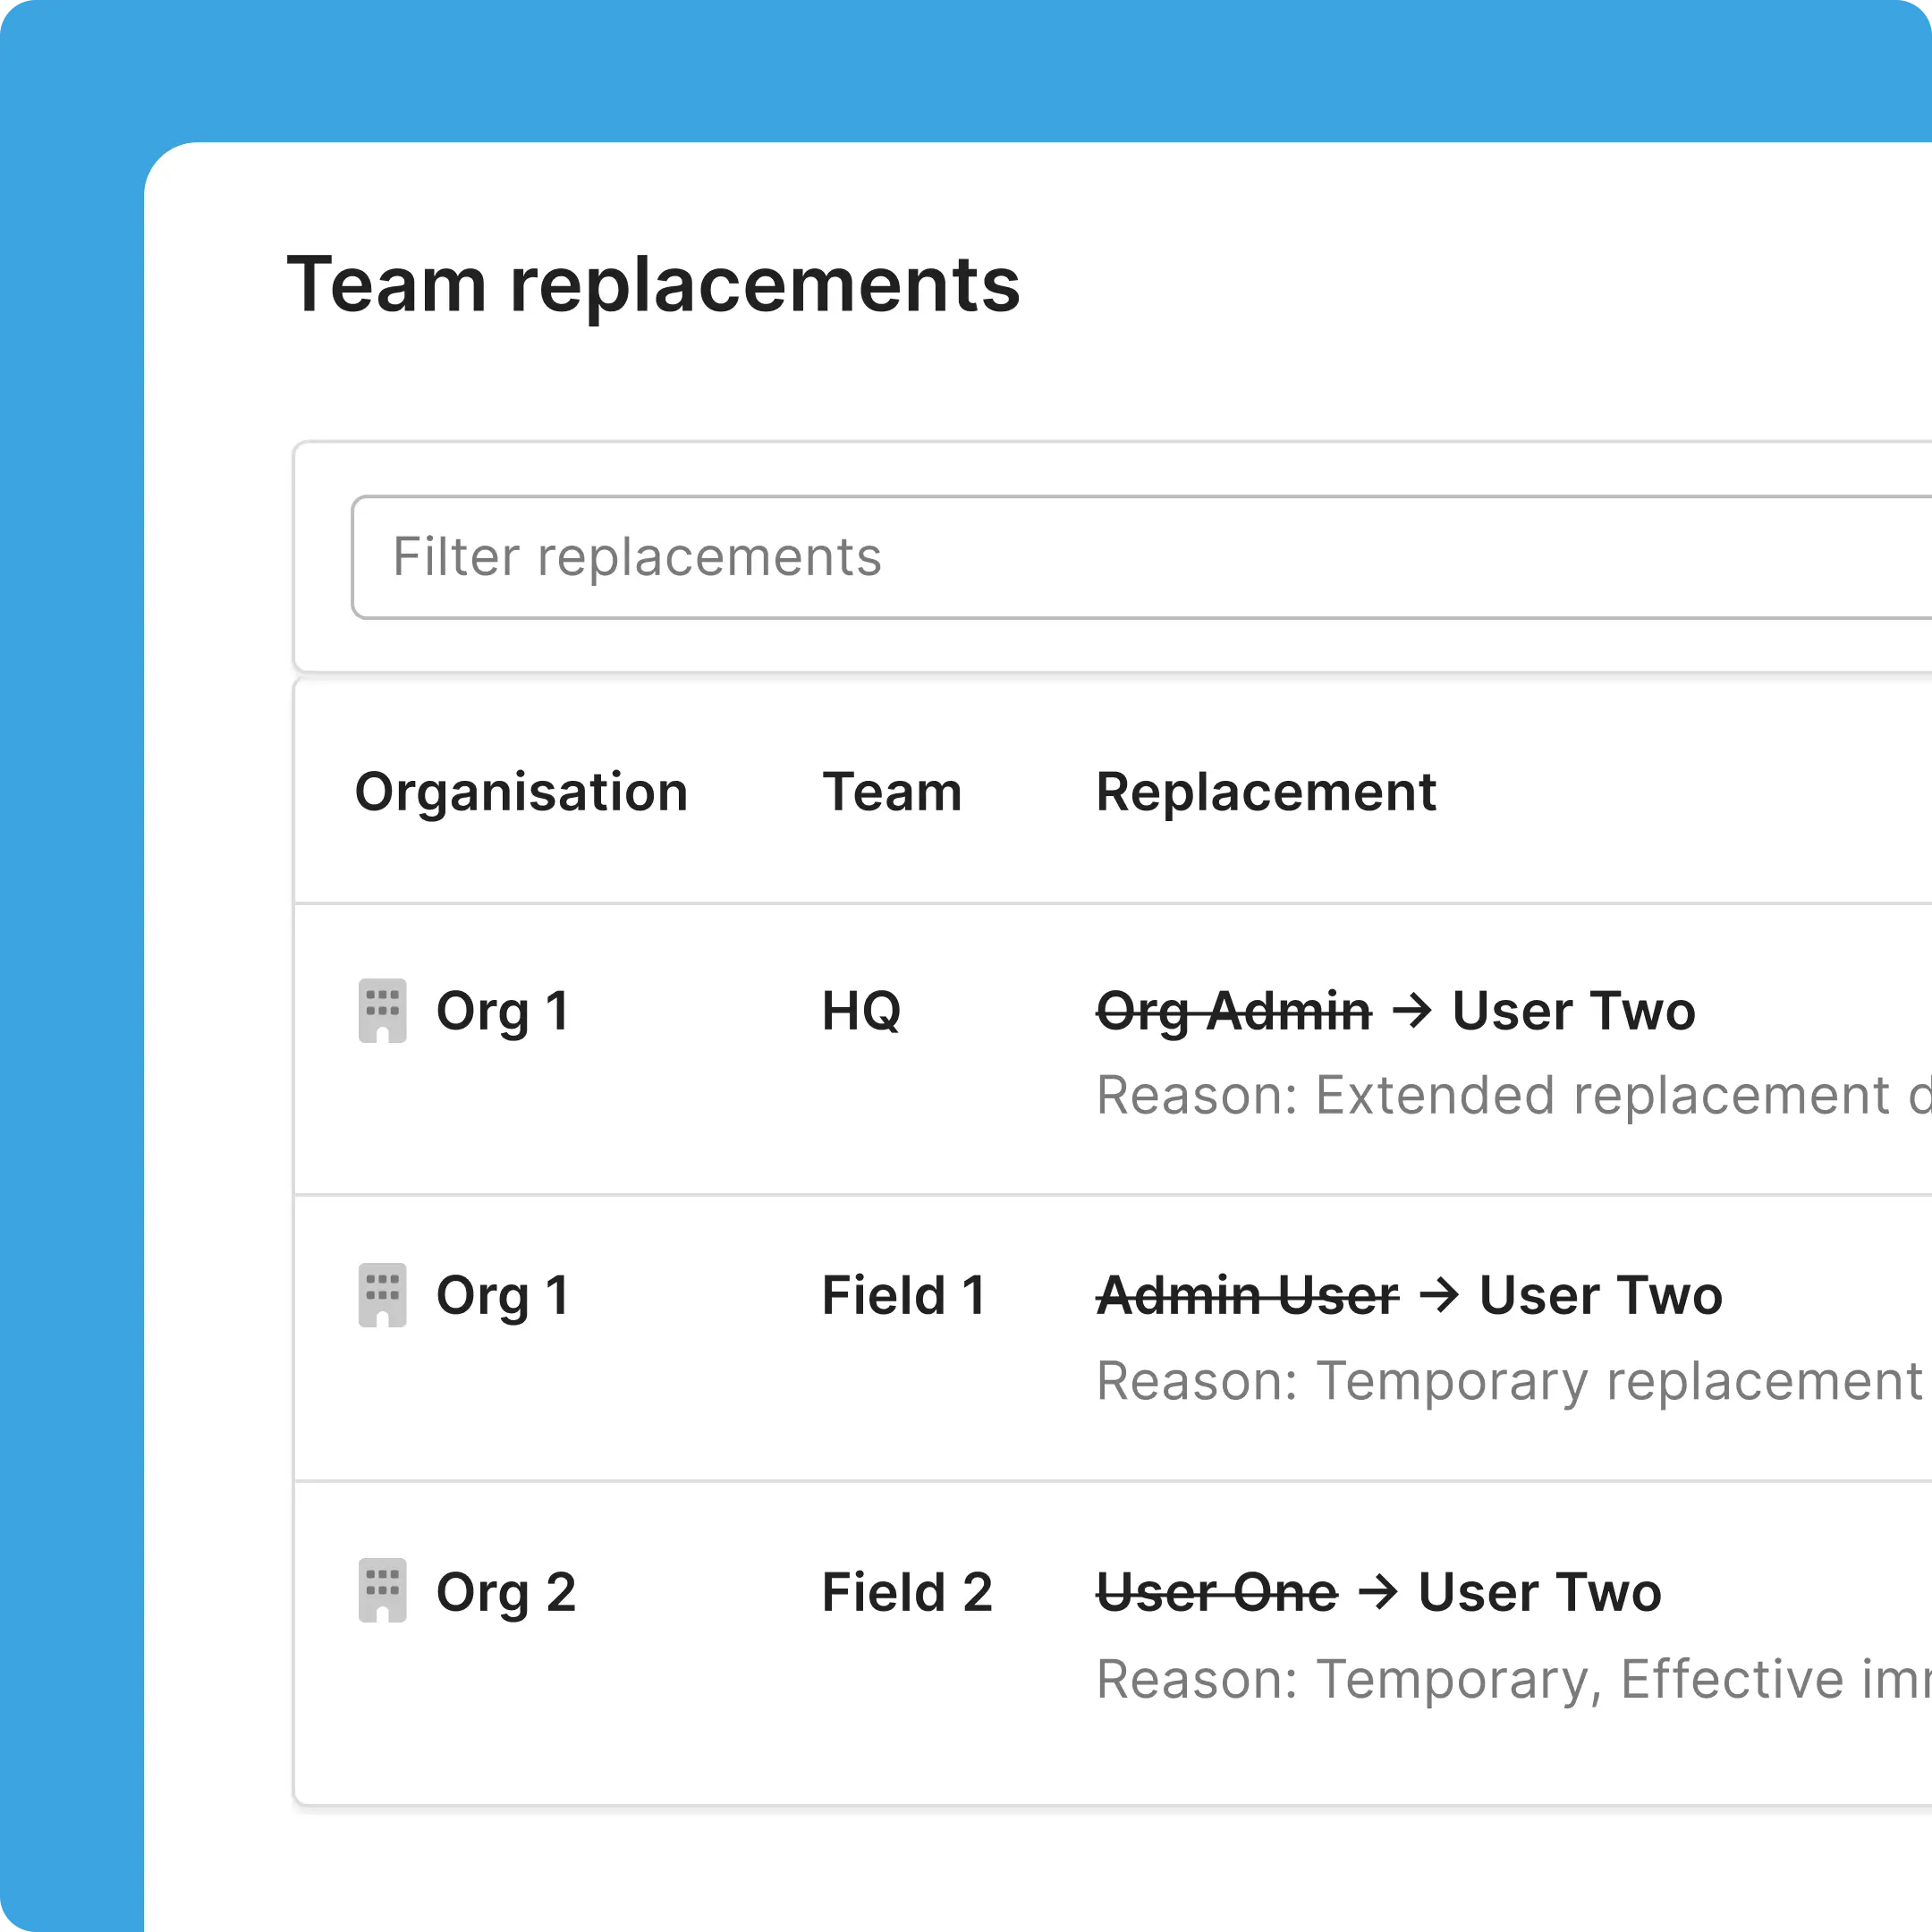1932x1932 pixels.
Task: Click the Org 2 organisation name
Action: pos(506,1592)
